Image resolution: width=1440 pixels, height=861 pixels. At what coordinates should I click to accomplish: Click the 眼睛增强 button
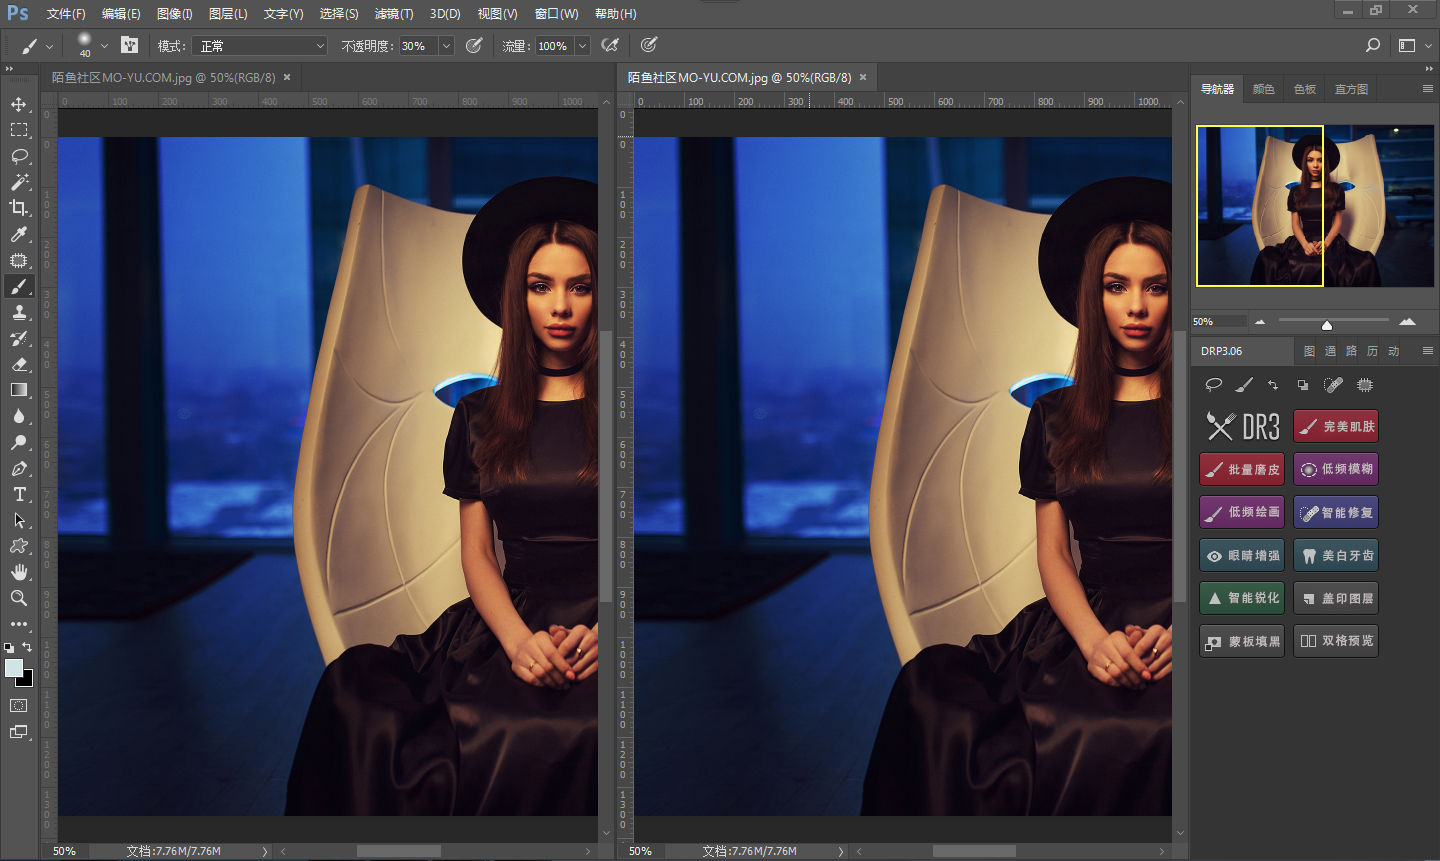pyautogui.click(x=1242, y=555)
